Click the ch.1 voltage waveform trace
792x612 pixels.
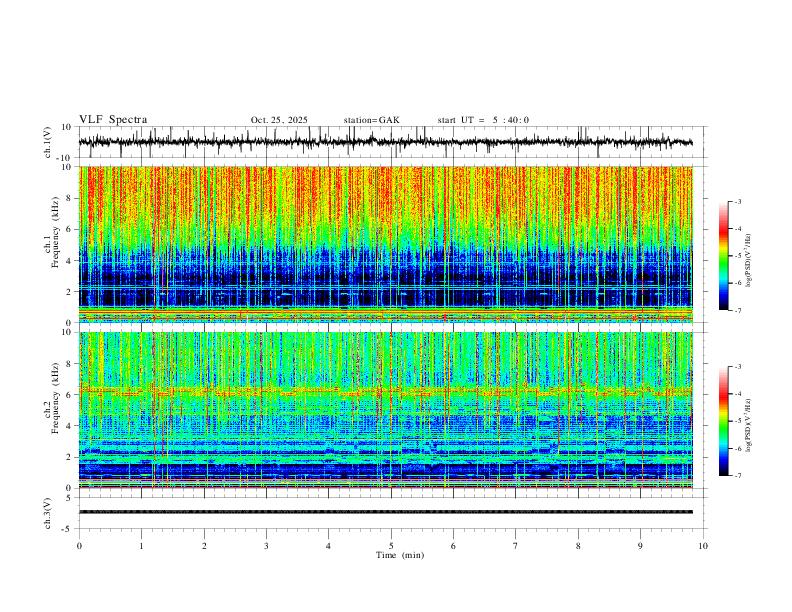click(x=385, y=142)
